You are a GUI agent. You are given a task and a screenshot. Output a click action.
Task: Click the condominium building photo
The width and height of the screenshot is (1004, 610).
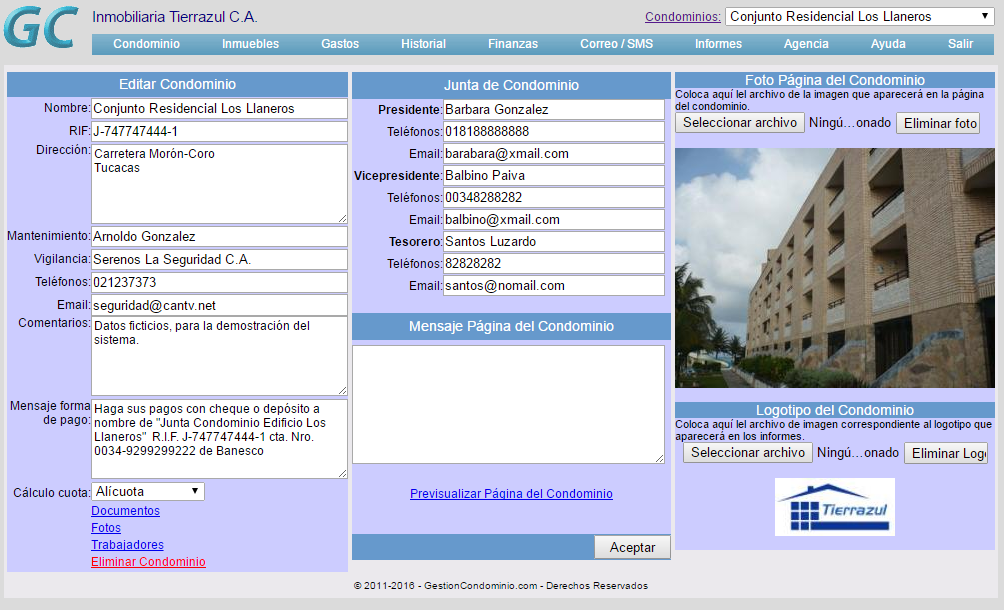tap(834, 267)
